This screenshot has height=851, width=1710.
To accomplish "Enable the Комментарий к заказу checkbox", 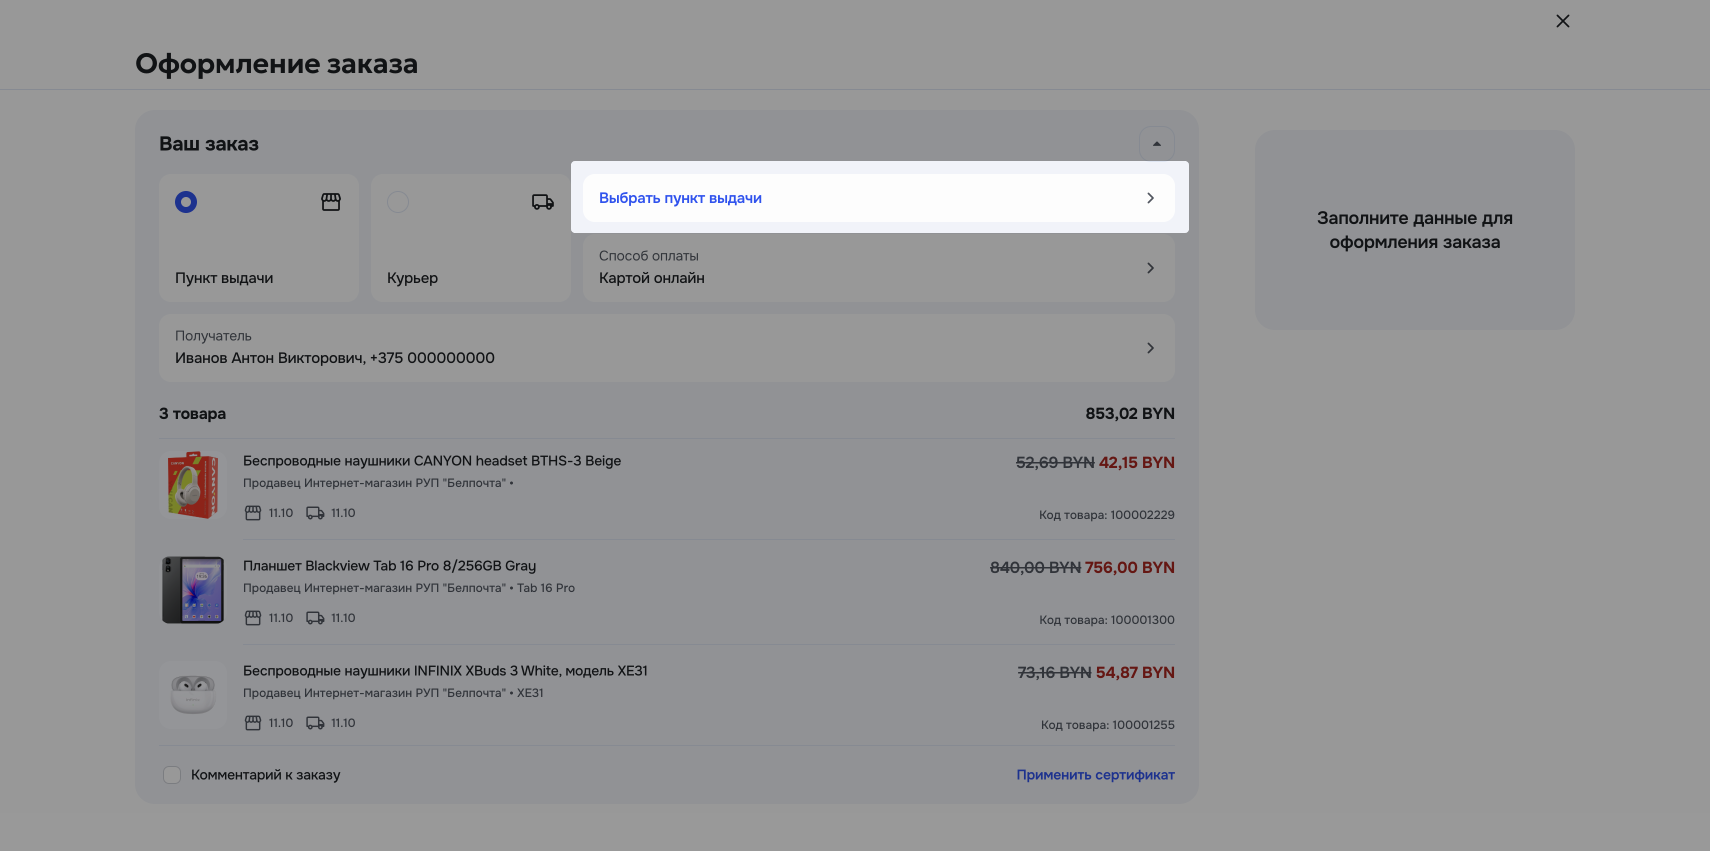I will click(172, 775).
